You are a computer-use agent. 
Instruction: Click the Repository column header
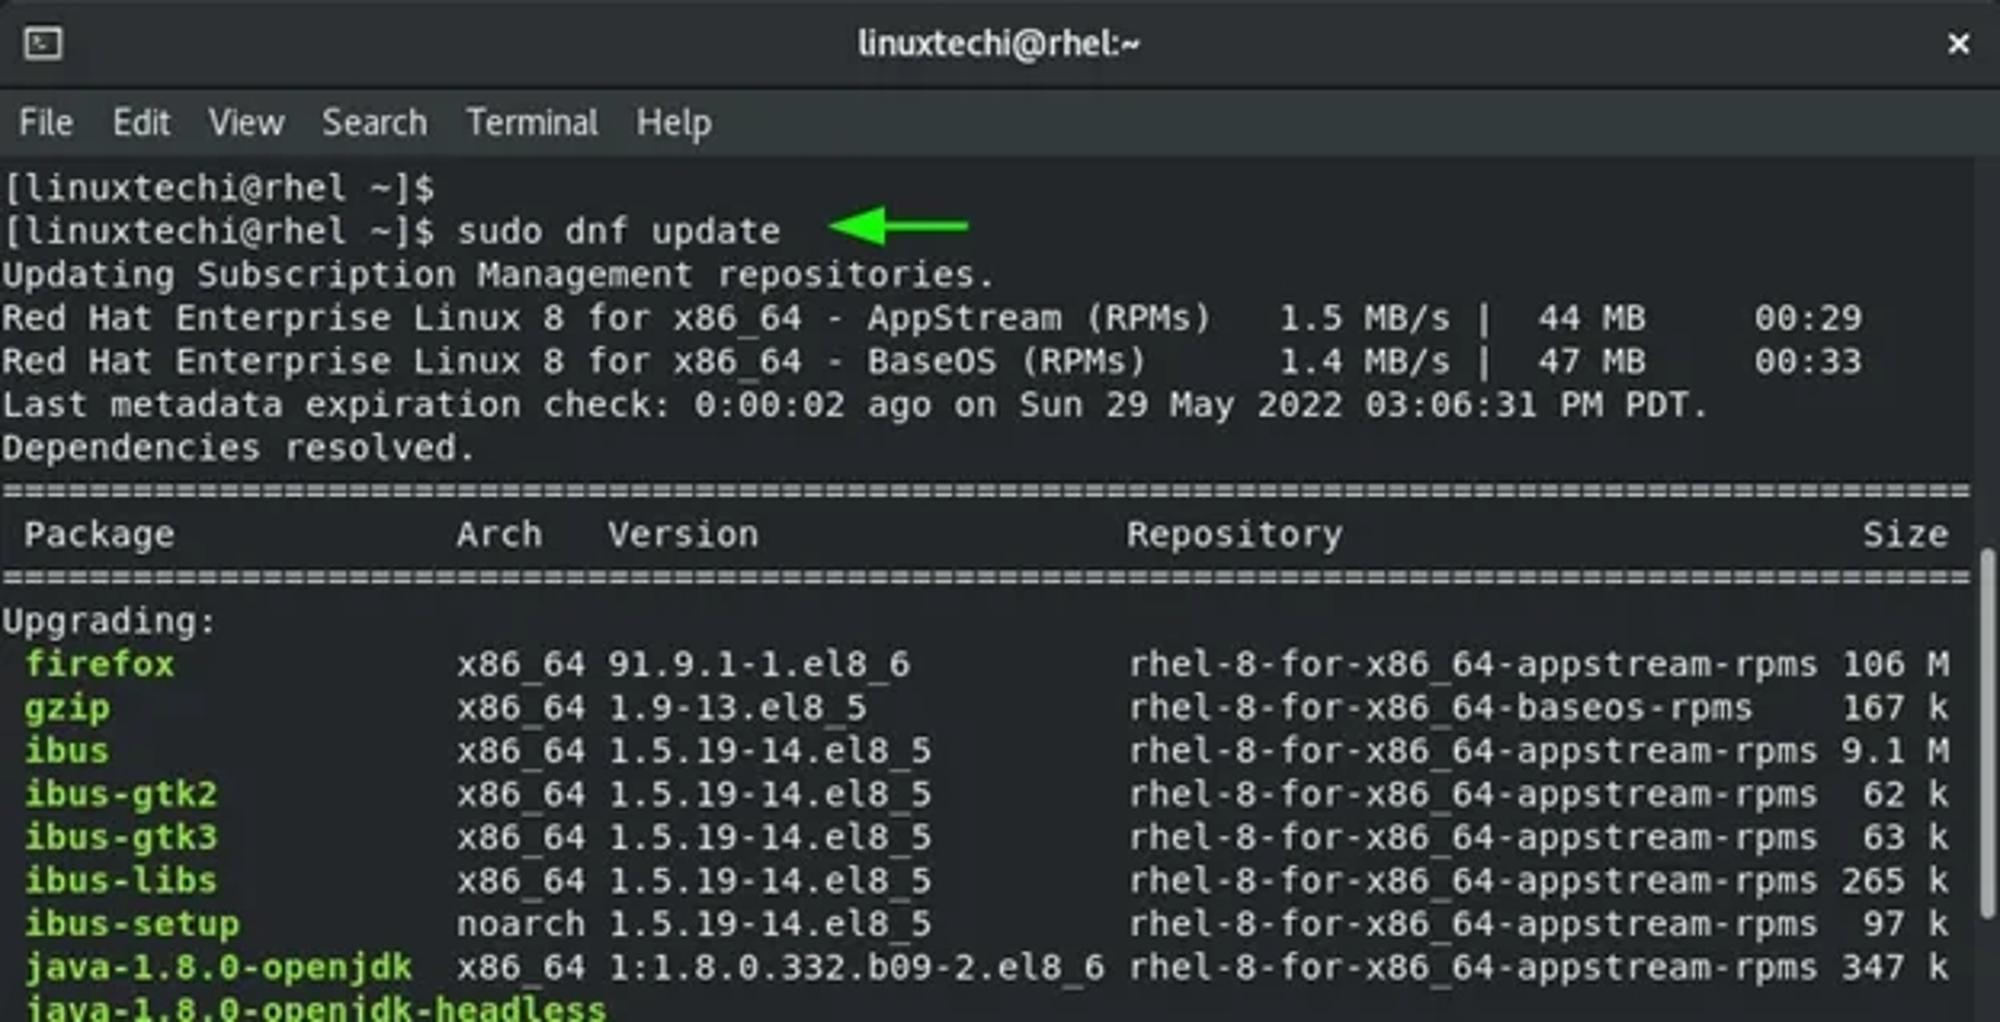coord(1235,535)
